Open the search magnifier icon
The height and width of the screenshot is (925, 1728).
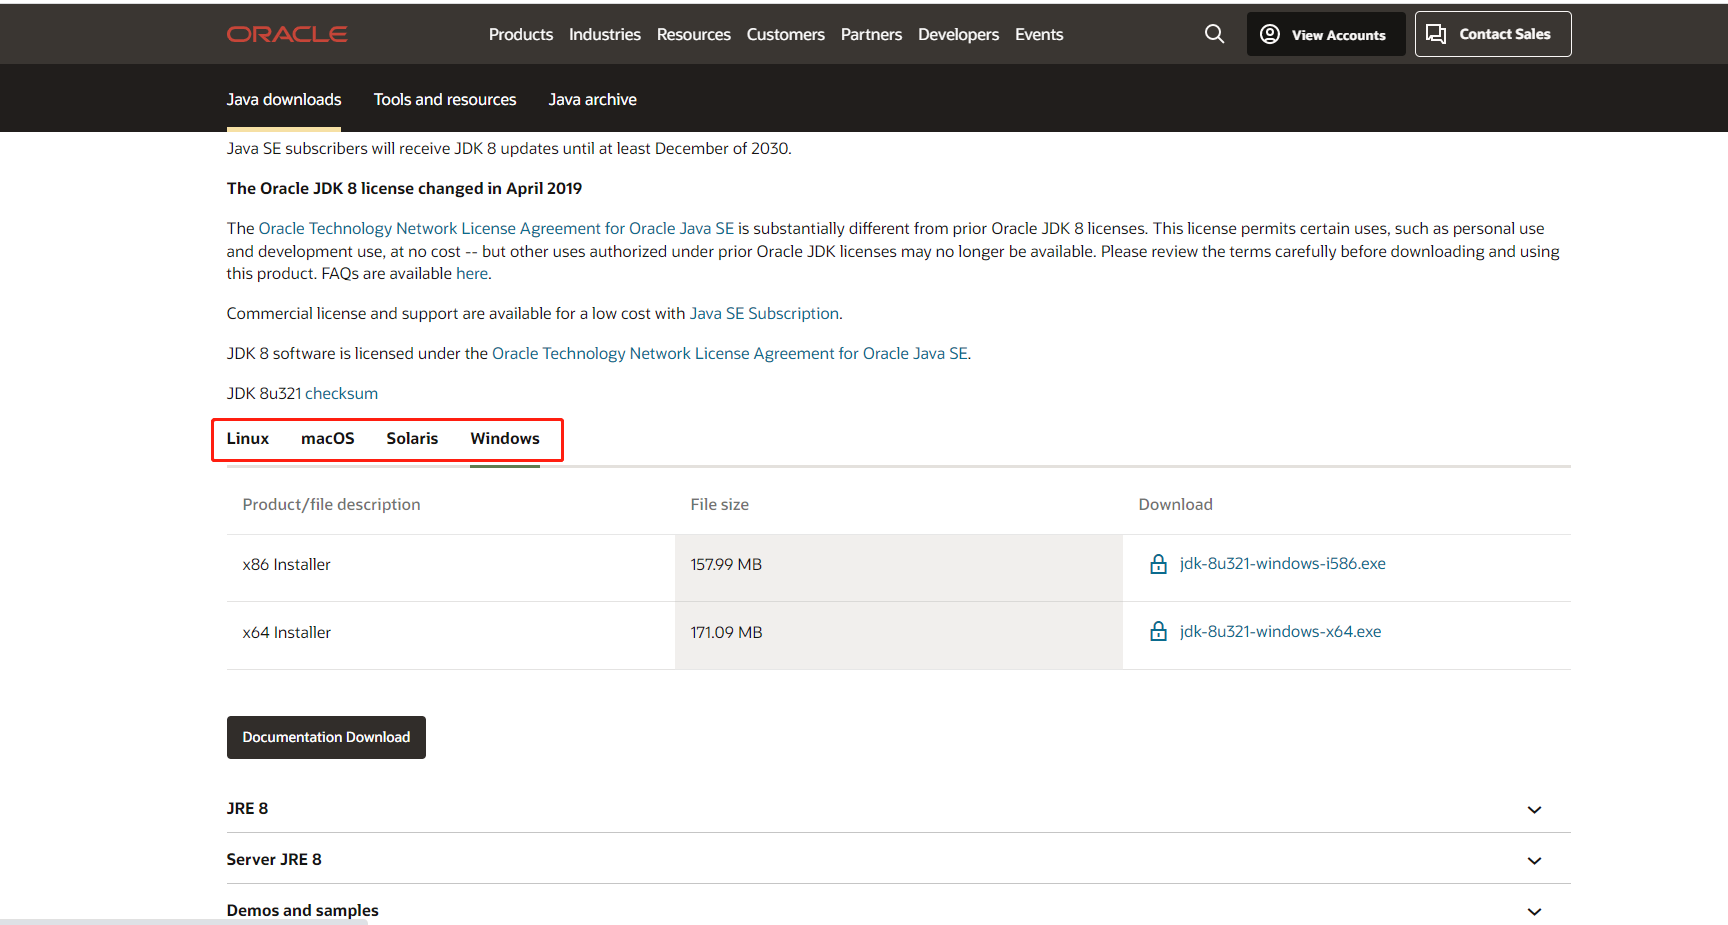[x=1214, y=33]
